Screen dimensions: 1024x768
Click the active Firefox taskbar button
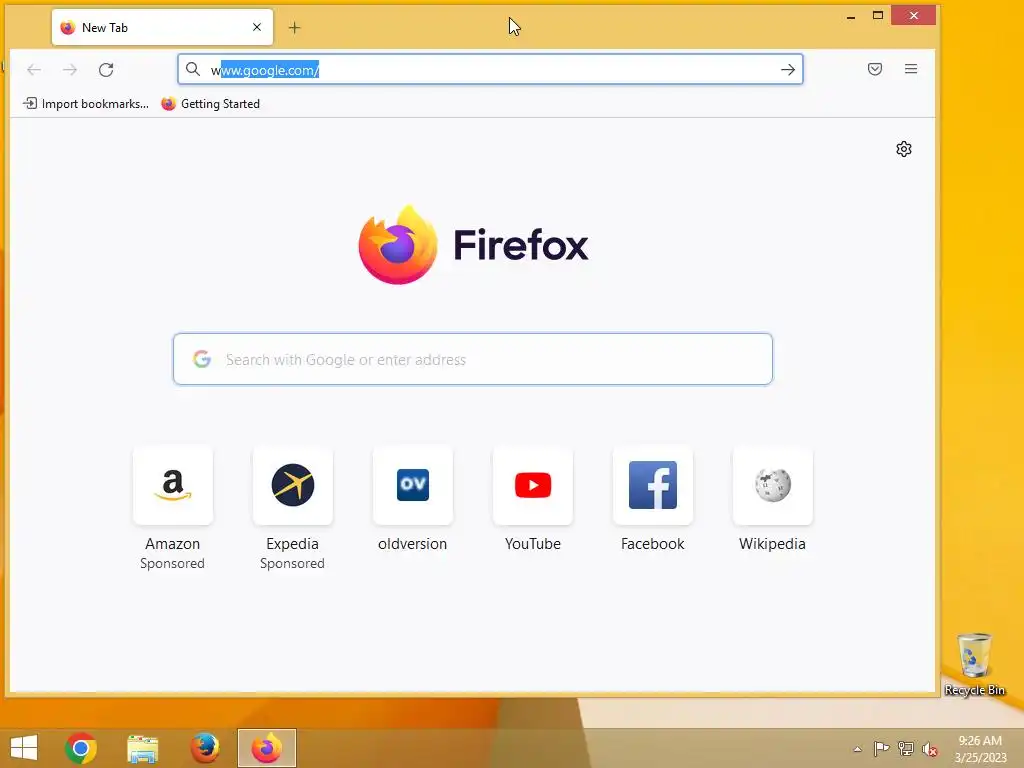[x=266, y=748]
